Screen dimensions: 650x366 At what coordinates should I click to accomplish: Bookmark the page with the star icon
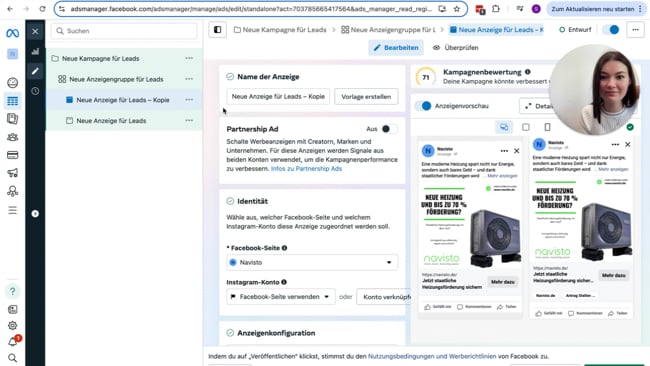click(456, 9)
